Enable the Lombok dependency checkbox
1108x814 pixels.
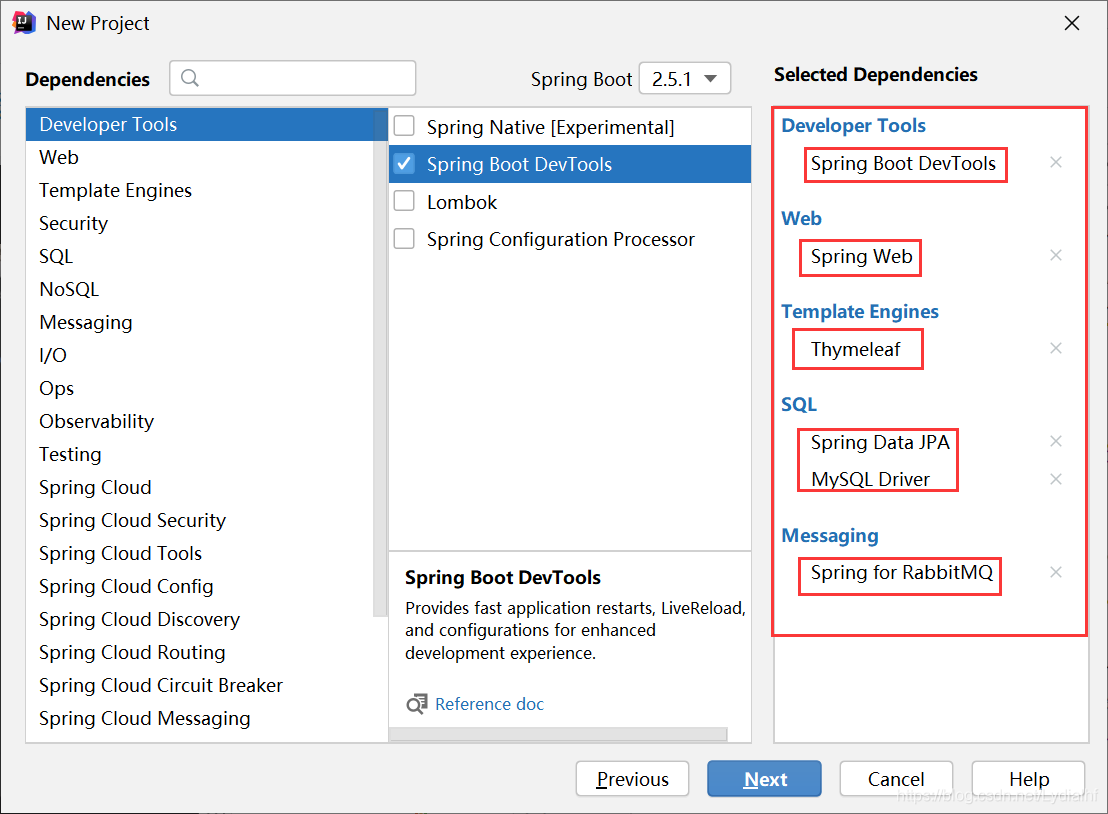[x=404, y=201]
